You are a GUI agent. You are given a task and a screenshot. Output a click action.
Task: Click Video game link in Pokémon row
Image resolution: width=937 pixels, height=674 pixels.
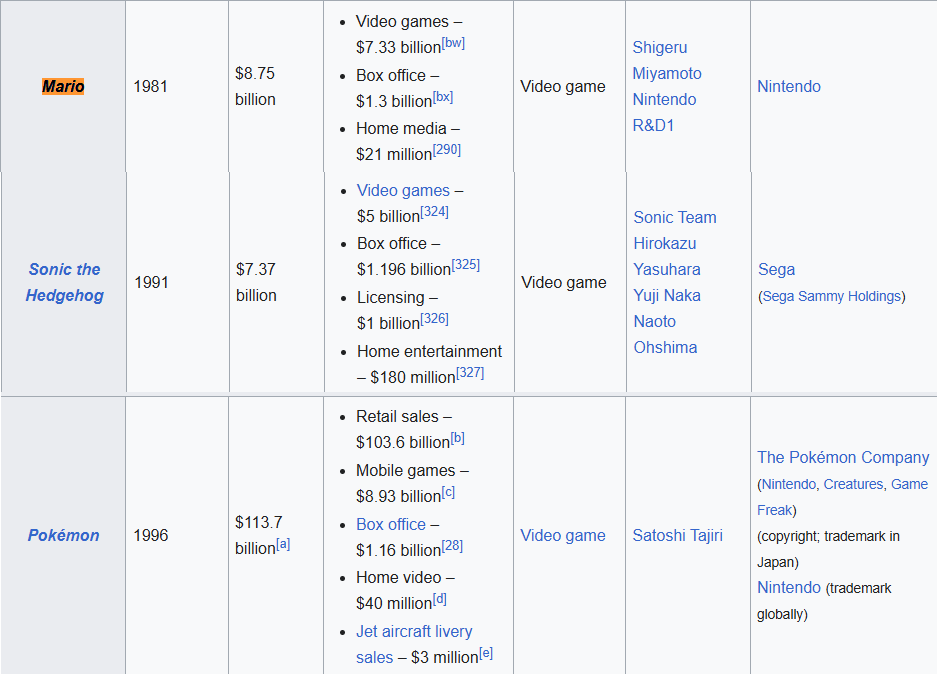(562, 535)
